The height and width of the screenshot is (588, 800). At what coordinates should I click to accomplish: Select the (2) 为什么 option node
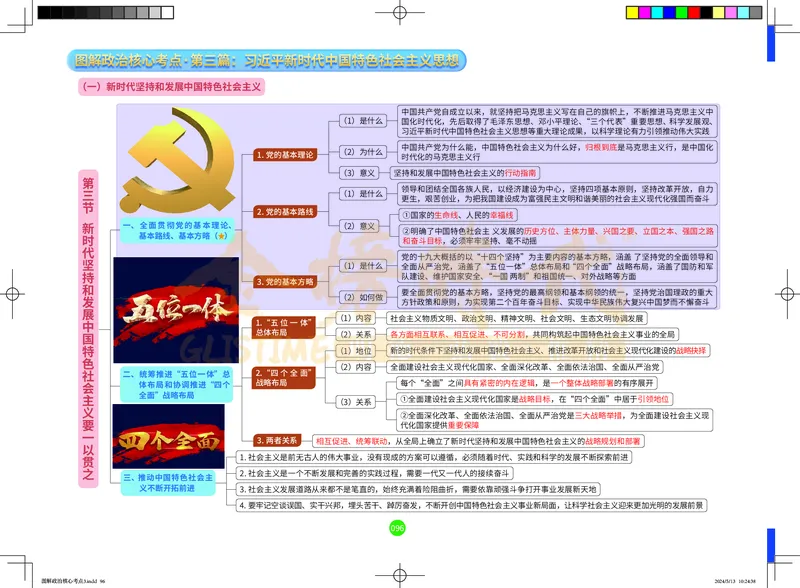tap(362, 151)
